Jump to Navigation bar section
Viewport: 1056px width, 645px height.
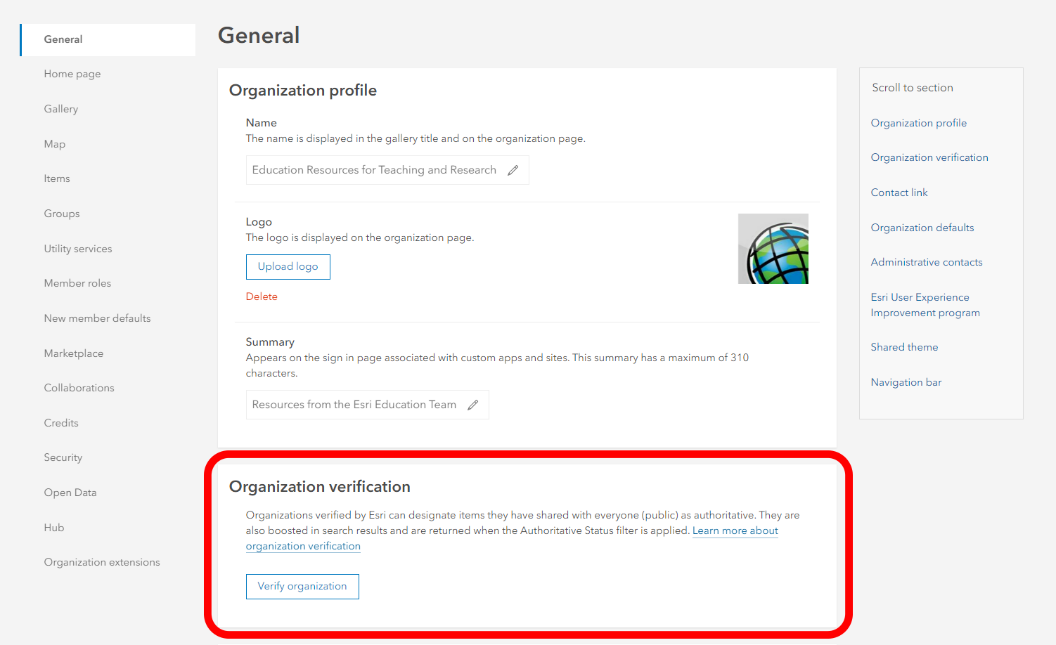point(906,382)
